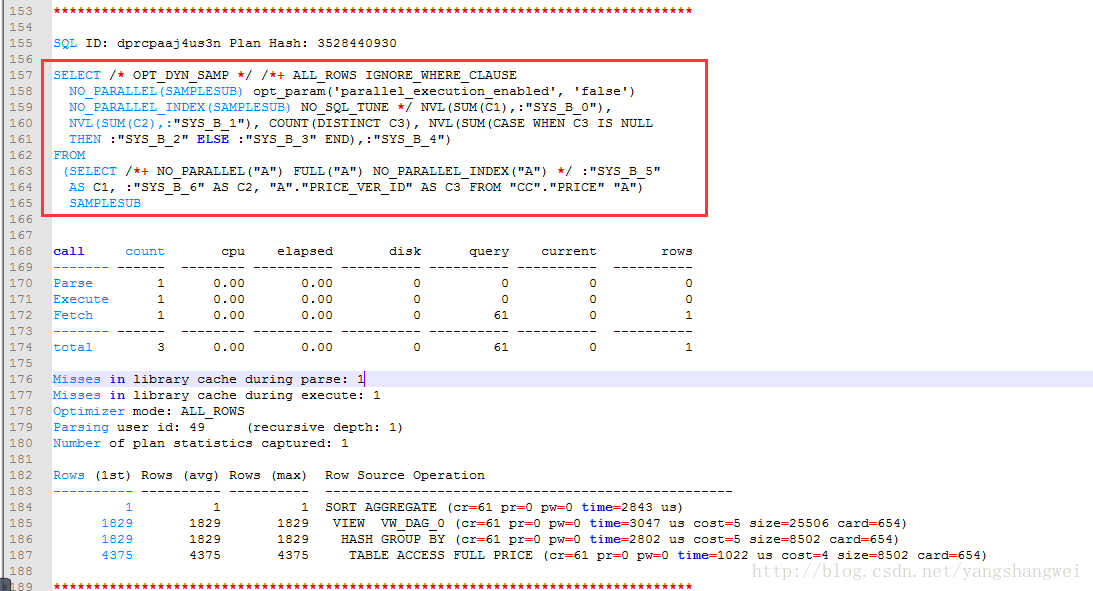
Task: Click COUNT(DISTINCT C3) expression
Action: [341, 123]
